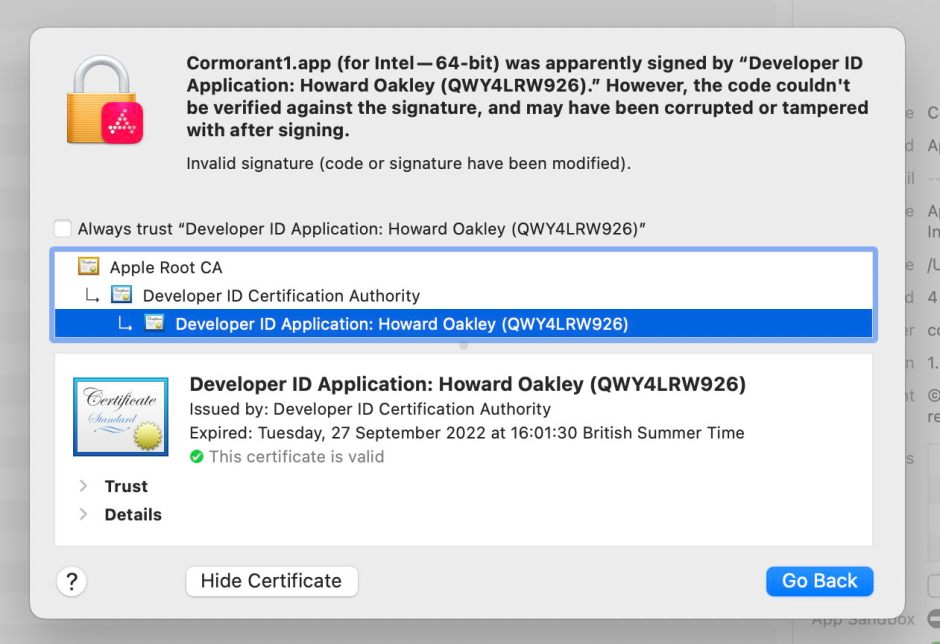
Task: Click the divider handle below the certificate chain
Action: click(x=463, y=345)
